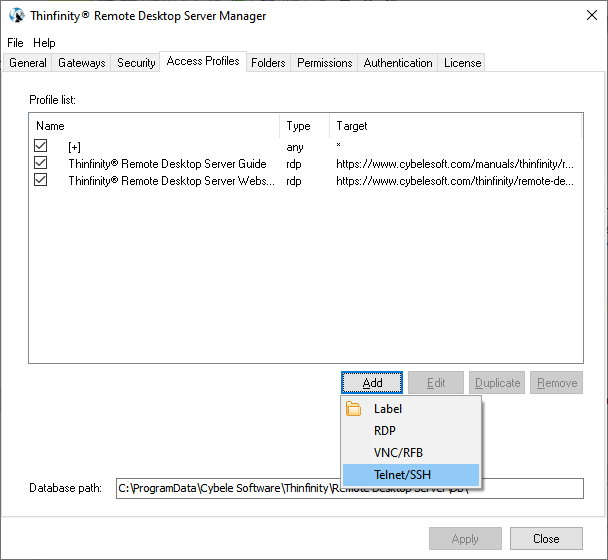Viewport: 608px width, 560px height.
Task: Open the Permissions tab
Action: [325, 63]
